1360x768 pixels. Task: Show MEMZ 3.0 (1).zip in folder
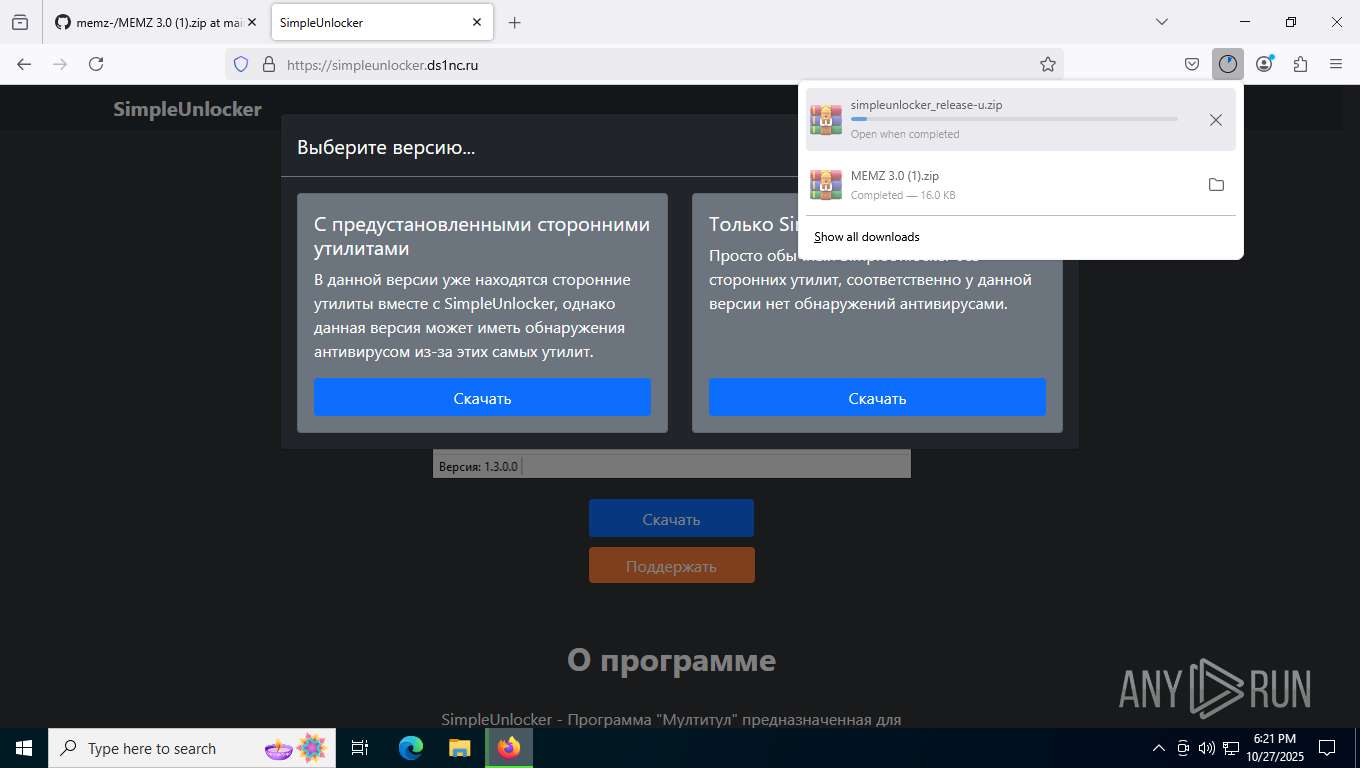[x=1216, y=185]
